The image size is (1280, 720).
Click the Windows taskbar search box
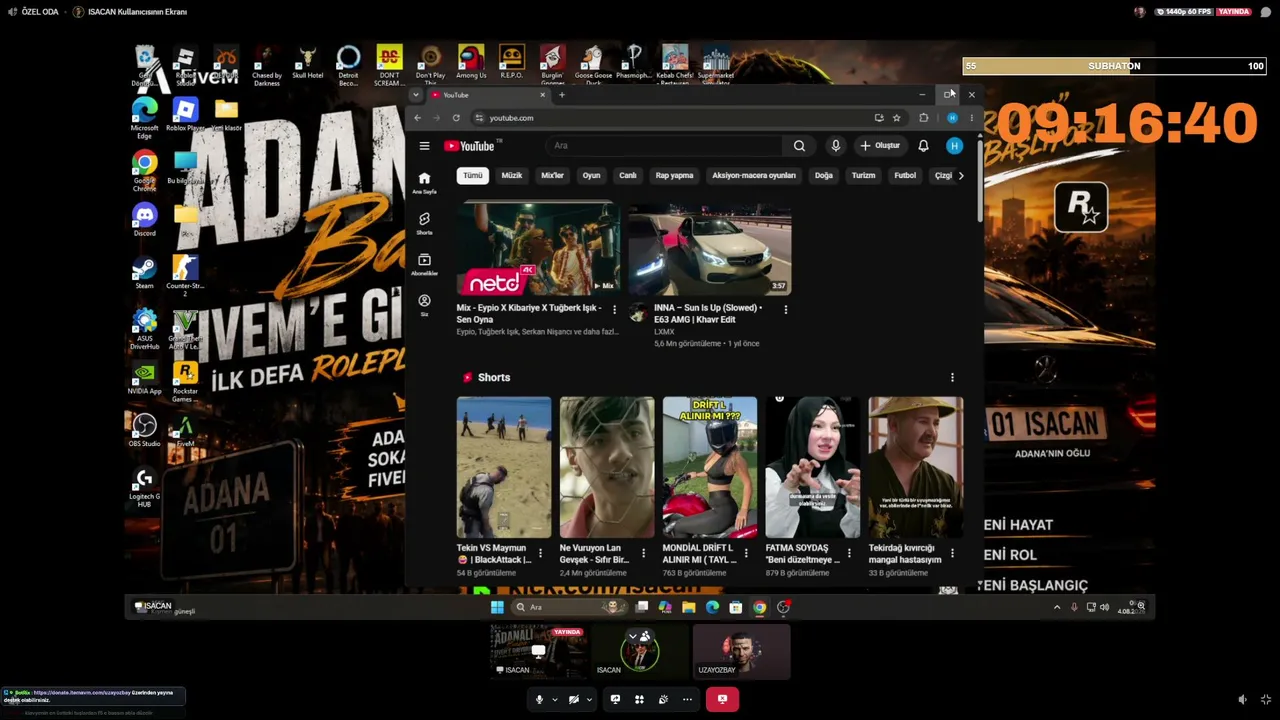tap(570, 607)
